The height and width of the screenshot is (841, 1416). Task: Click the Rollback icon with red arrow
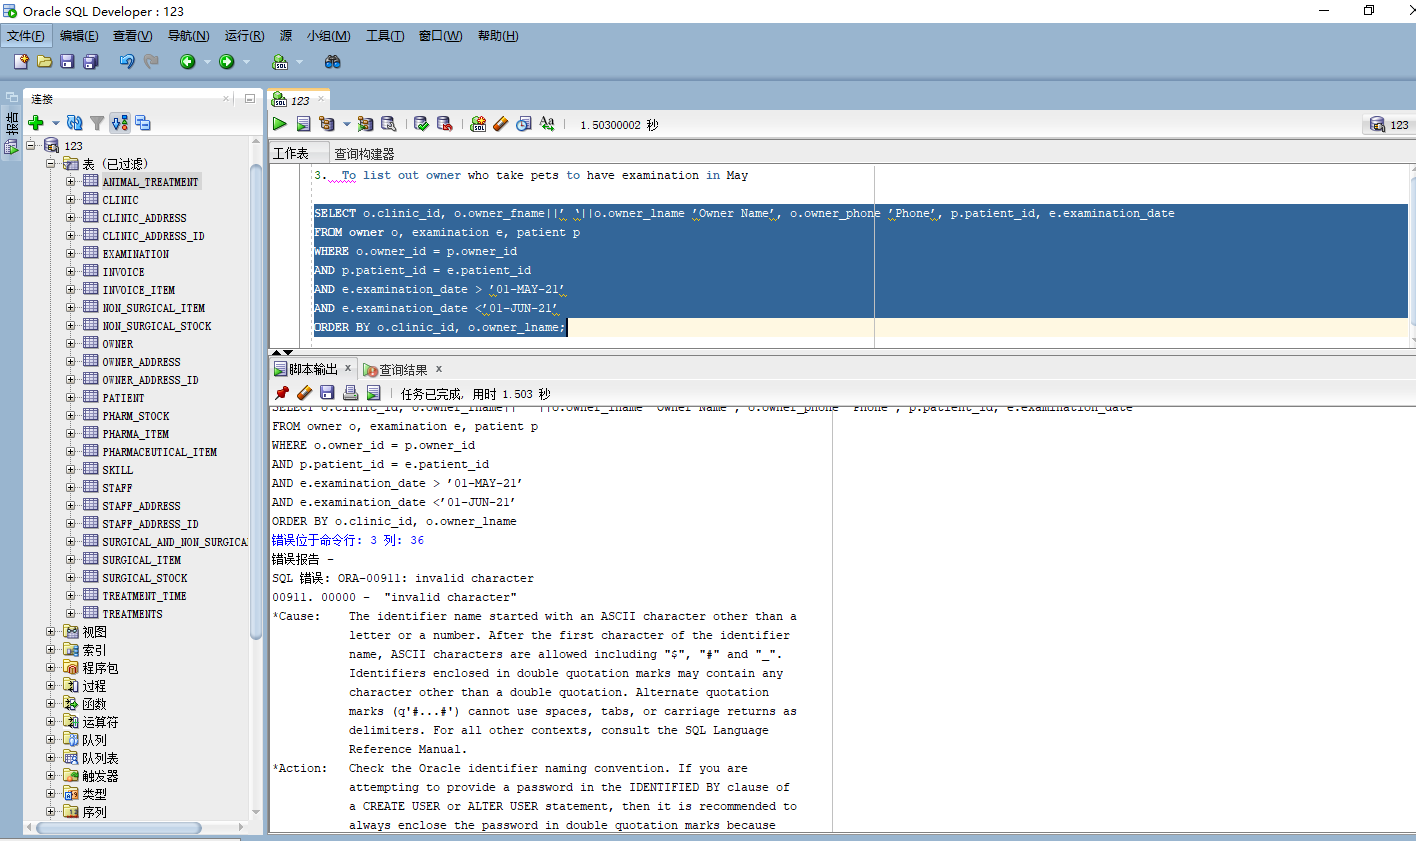click(445, 124)
